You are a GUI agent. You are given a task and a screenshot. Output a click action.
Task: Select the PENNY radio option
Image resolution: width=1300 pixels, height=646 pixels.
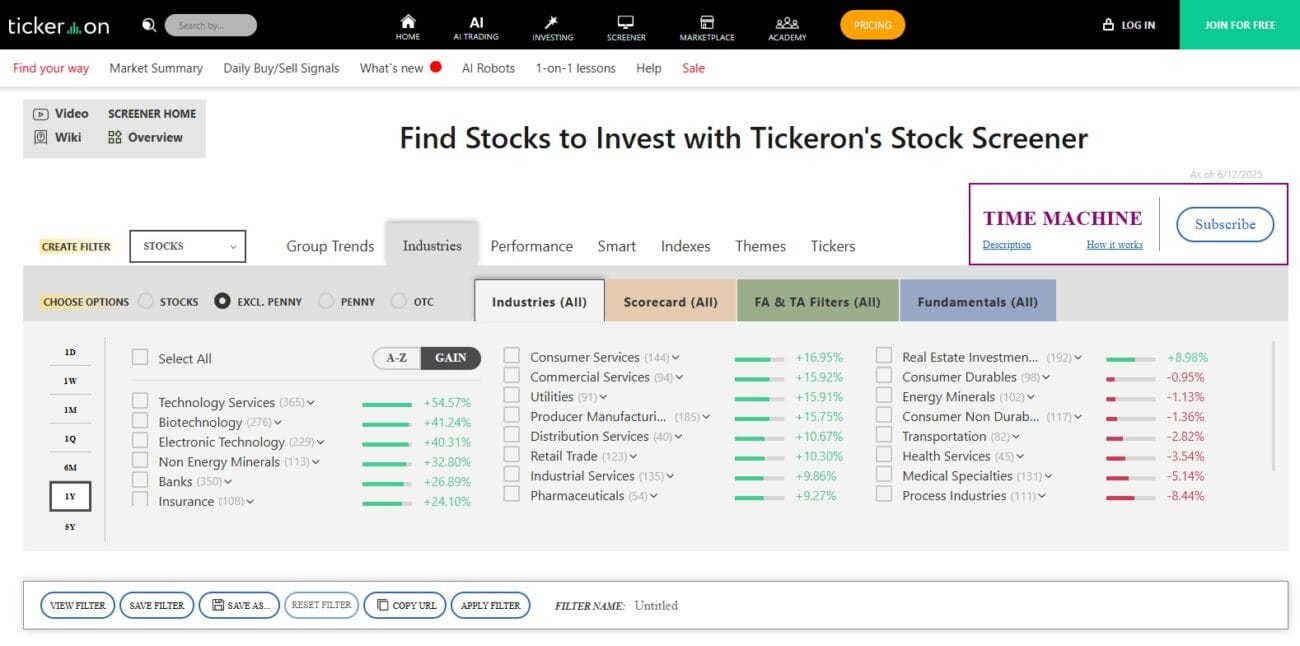(325, 300)
